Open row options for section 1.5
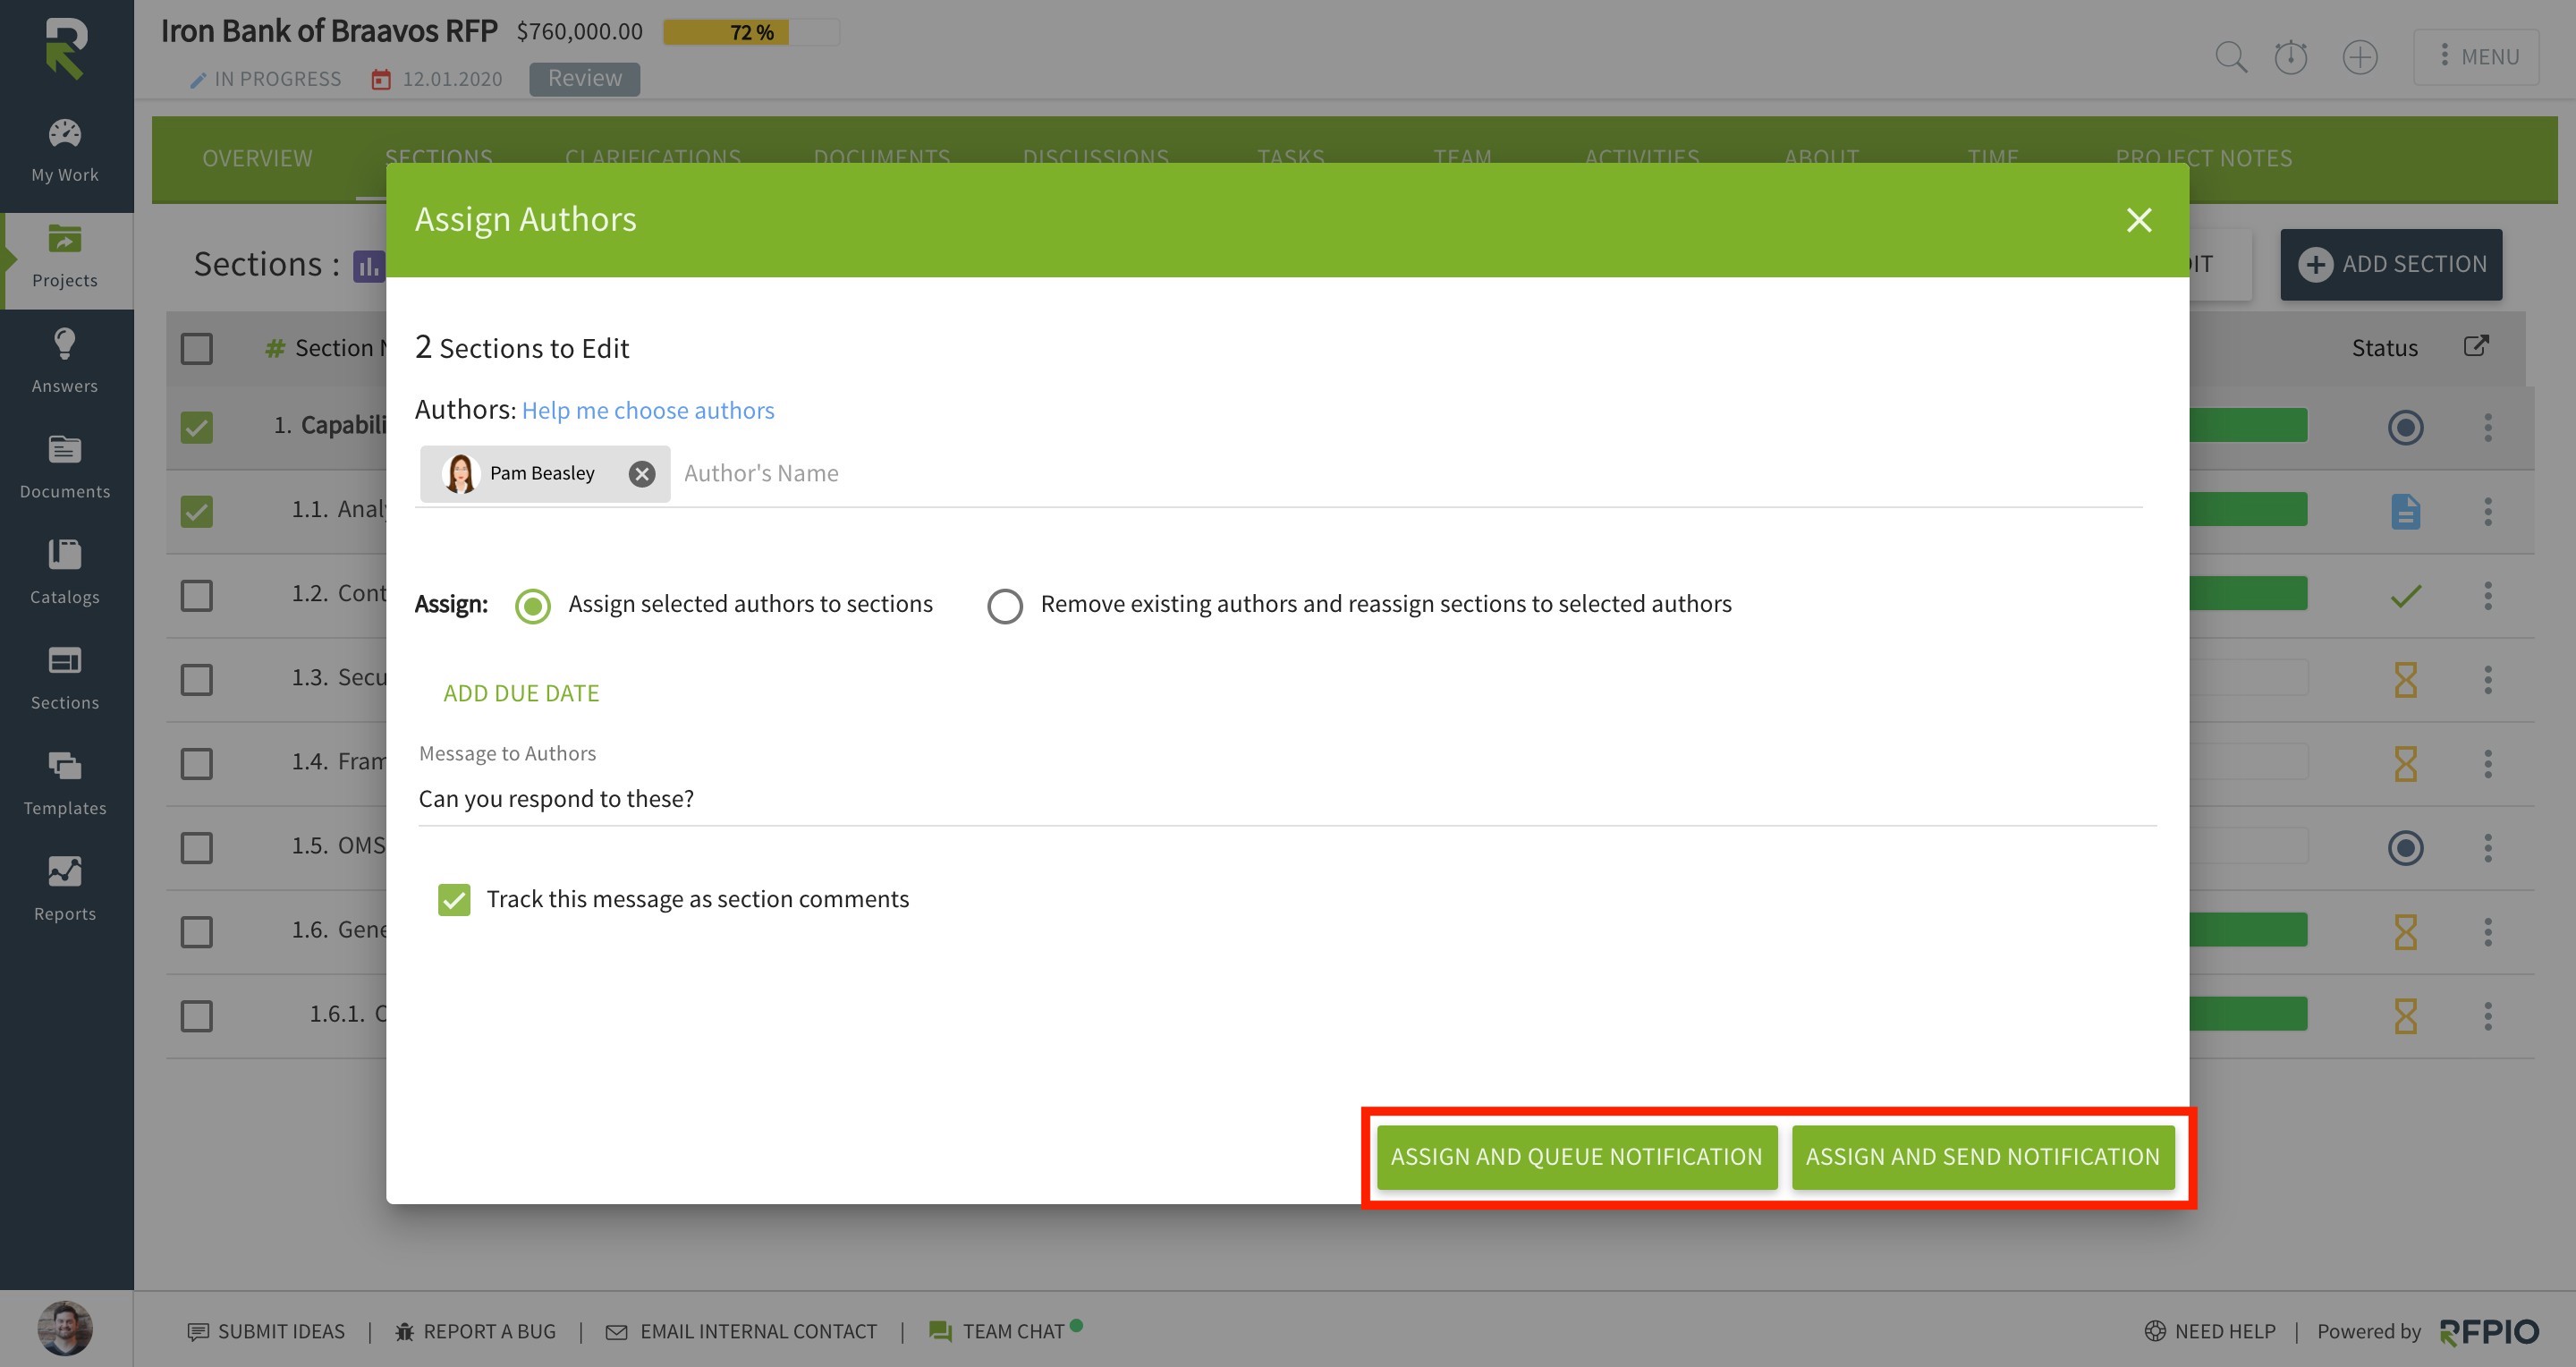The width and height of the screenshot is (2576, 1367). click(2488, 848)
